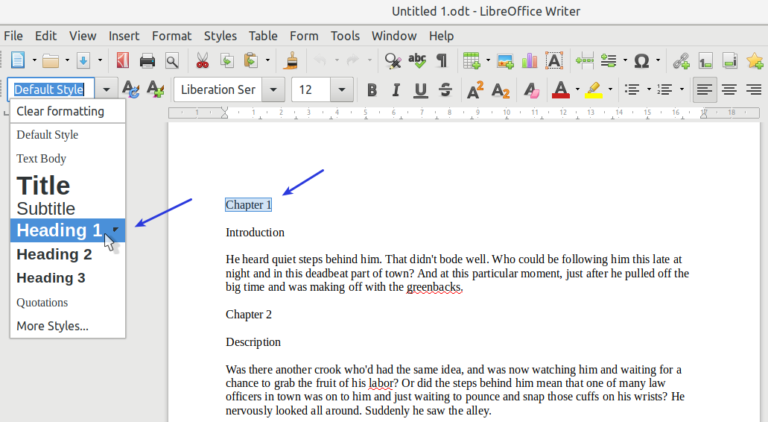768x422 pixels.
Task: Click the Insert Table icon
Action: point(472,61)
